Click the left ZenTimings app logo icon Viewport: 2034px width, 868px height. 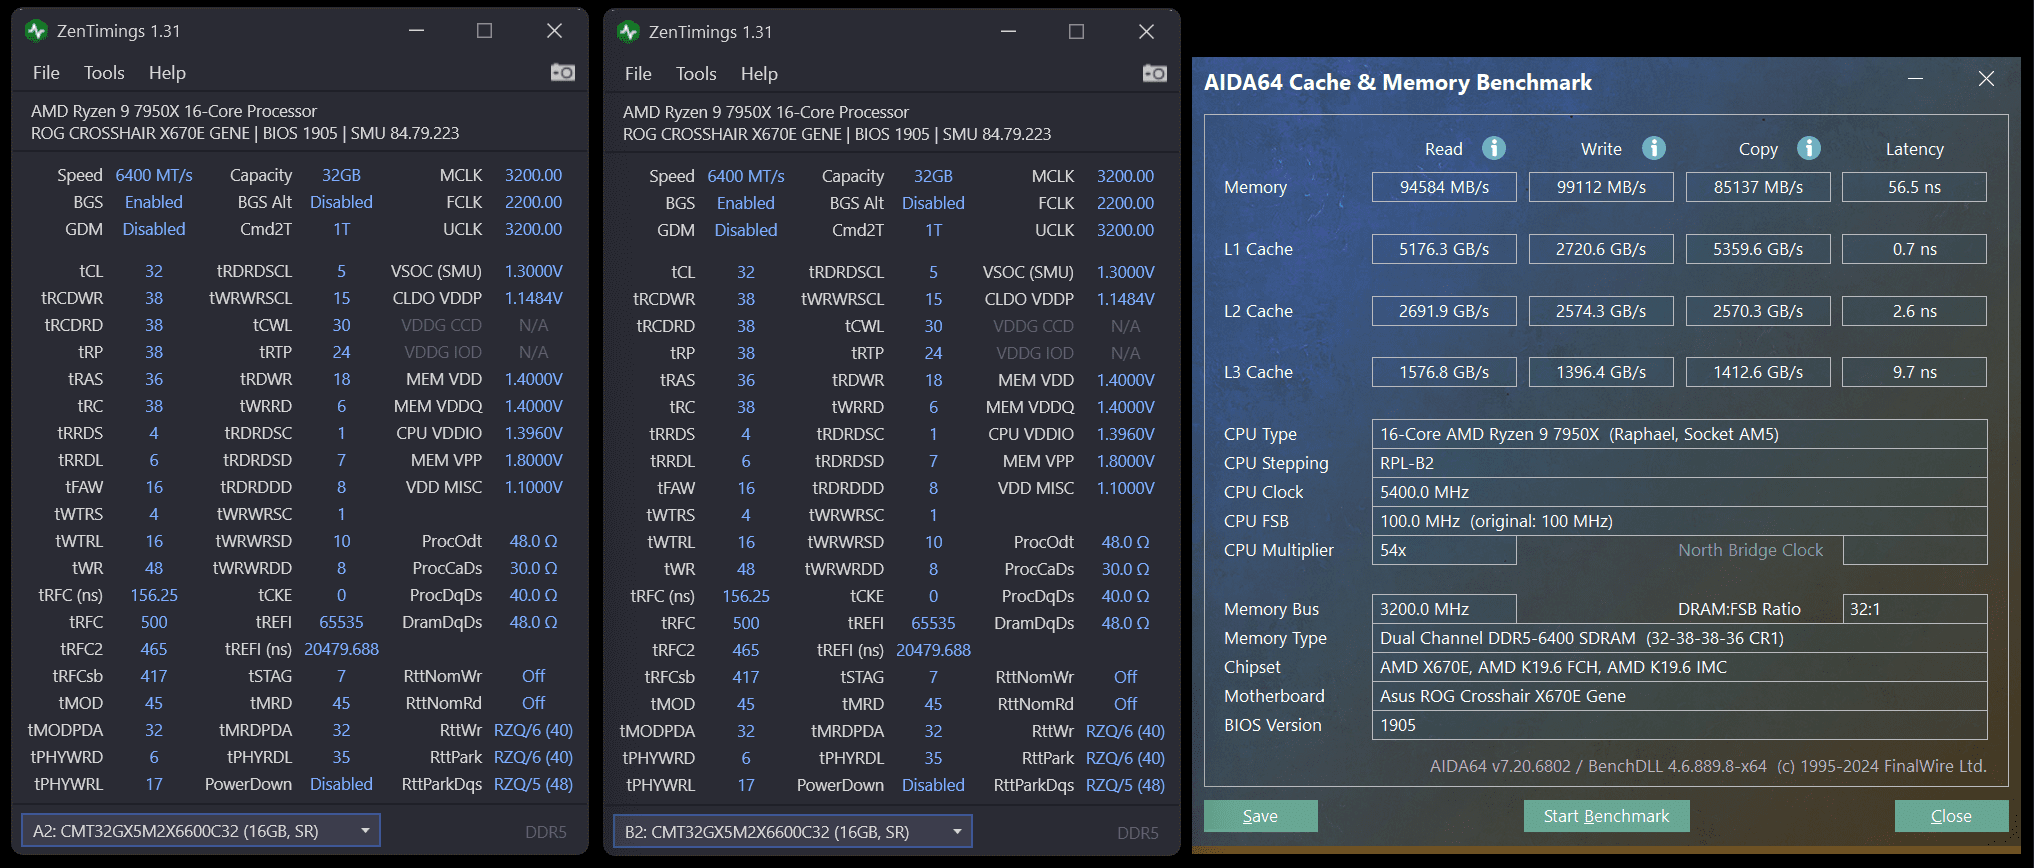pos(37,31)
